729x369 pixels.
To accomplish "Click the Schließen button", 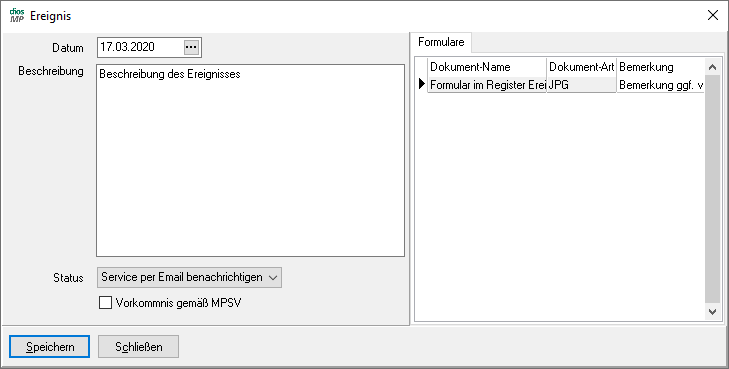I will click(139, 347).
